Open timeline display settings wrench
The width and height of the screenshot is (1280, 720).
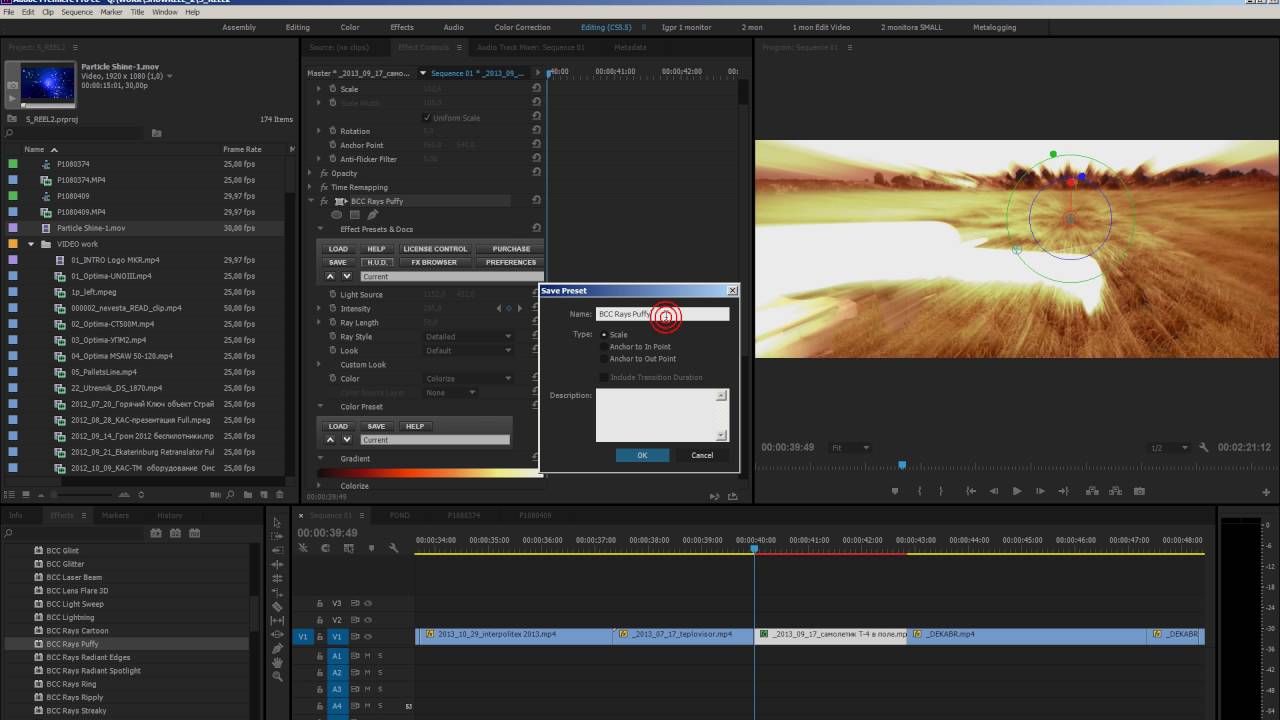[x=394, y=547]
